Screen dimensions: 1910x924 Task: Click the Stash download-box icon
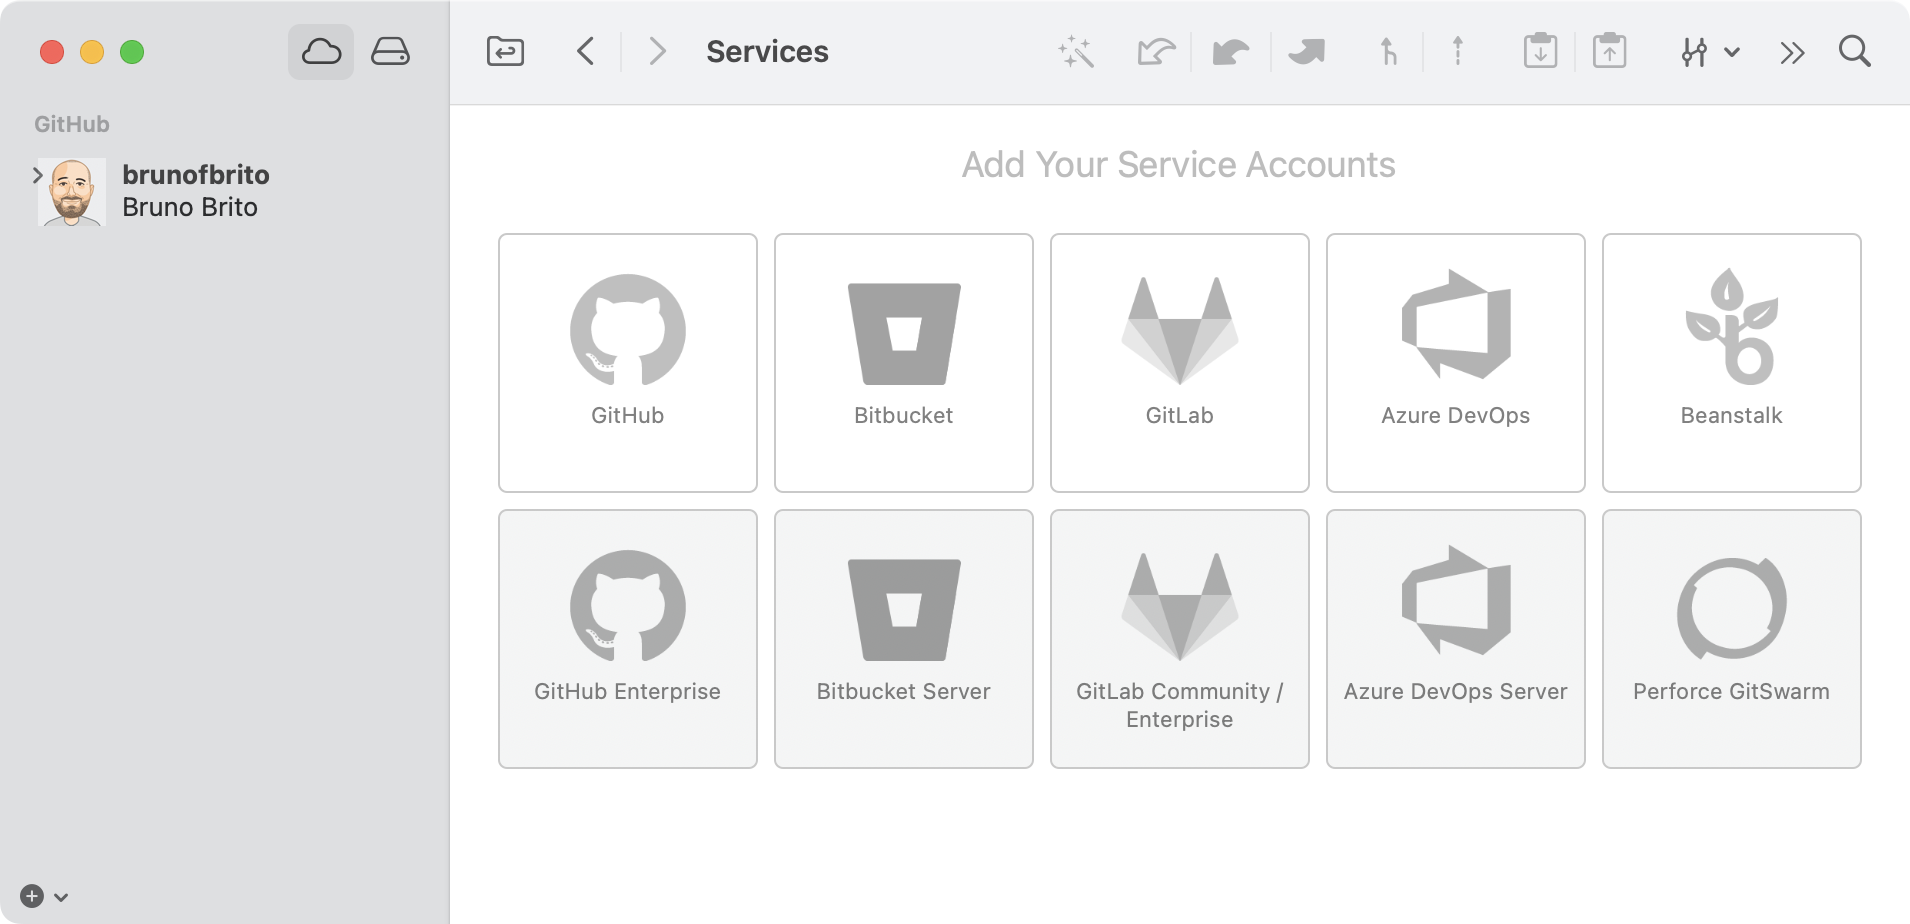click(1540, 52)
